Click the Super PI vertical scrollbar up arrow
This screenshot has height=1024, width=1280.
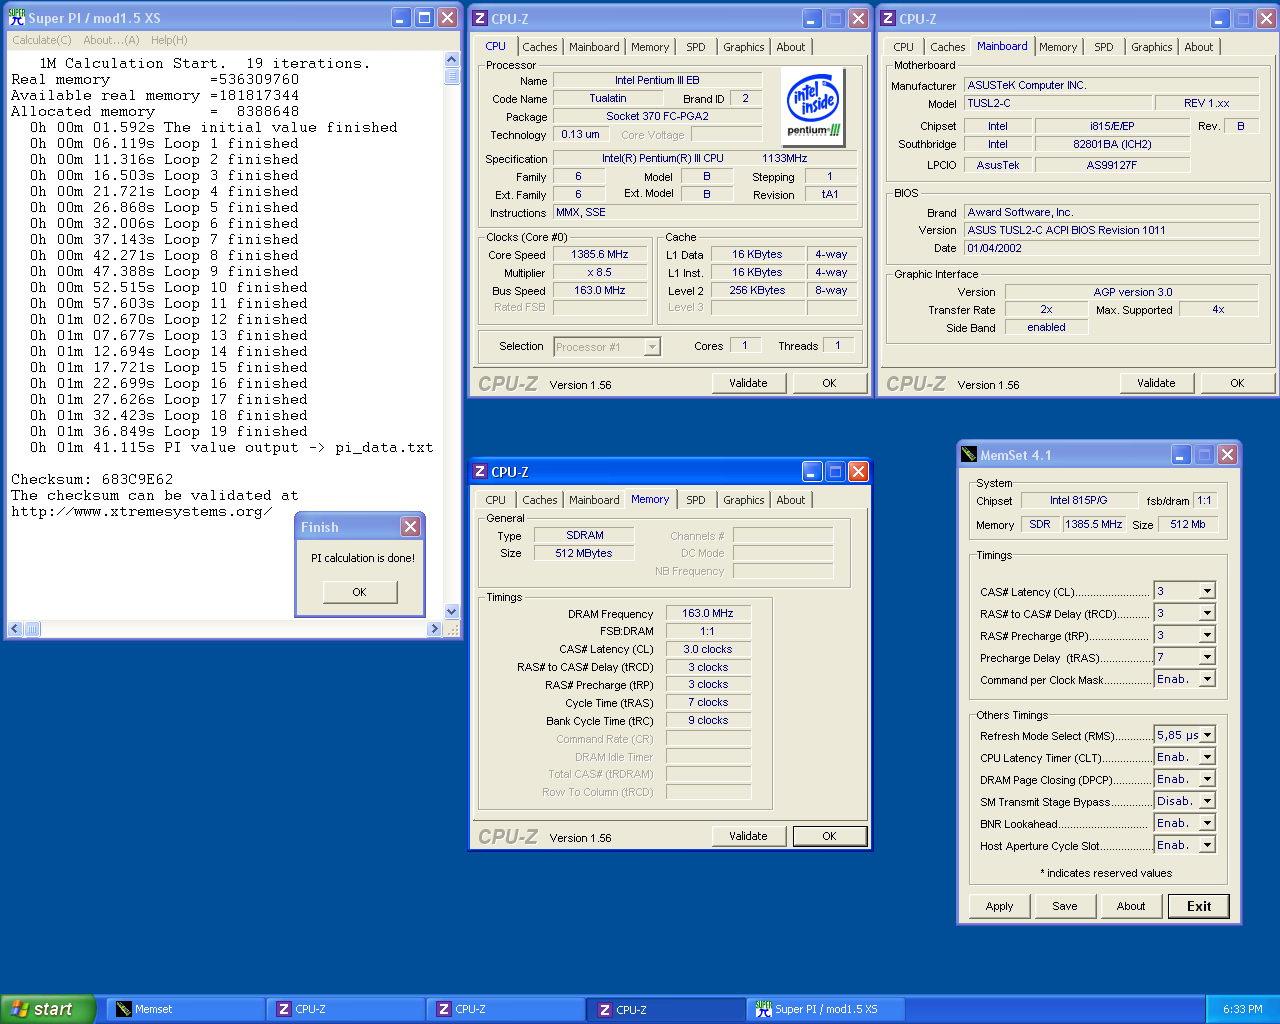point(451,60)
